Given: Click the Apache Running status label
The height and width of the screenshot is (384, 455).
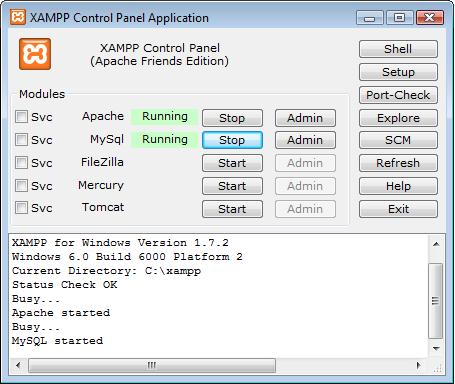Looking at the screenshot, I should (x=165, y=117).
